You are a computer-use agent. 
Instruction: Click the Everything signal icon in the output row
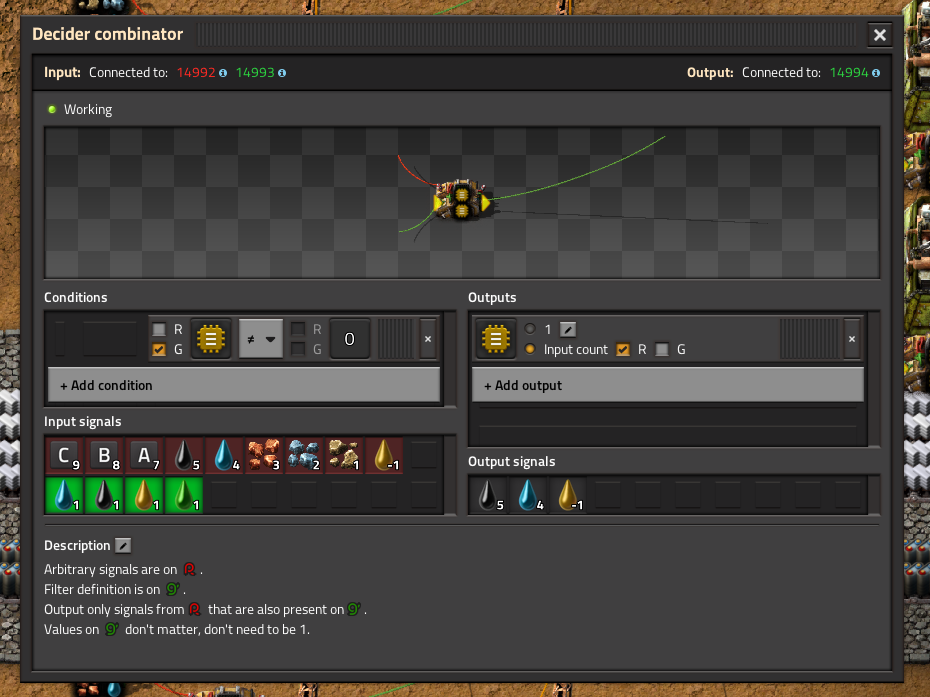click(496, 339)
